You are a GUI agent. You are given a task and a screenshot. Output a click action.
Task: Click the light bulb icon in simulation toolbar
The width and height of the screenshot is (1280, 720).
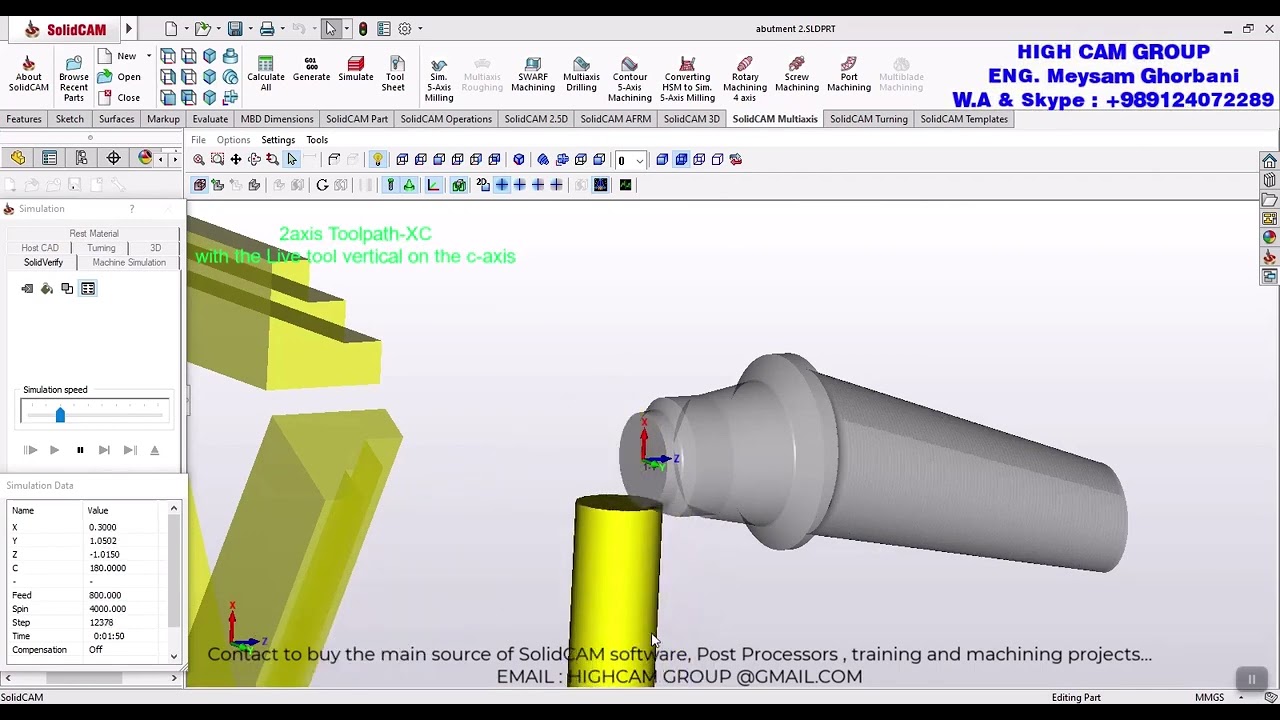377,159
